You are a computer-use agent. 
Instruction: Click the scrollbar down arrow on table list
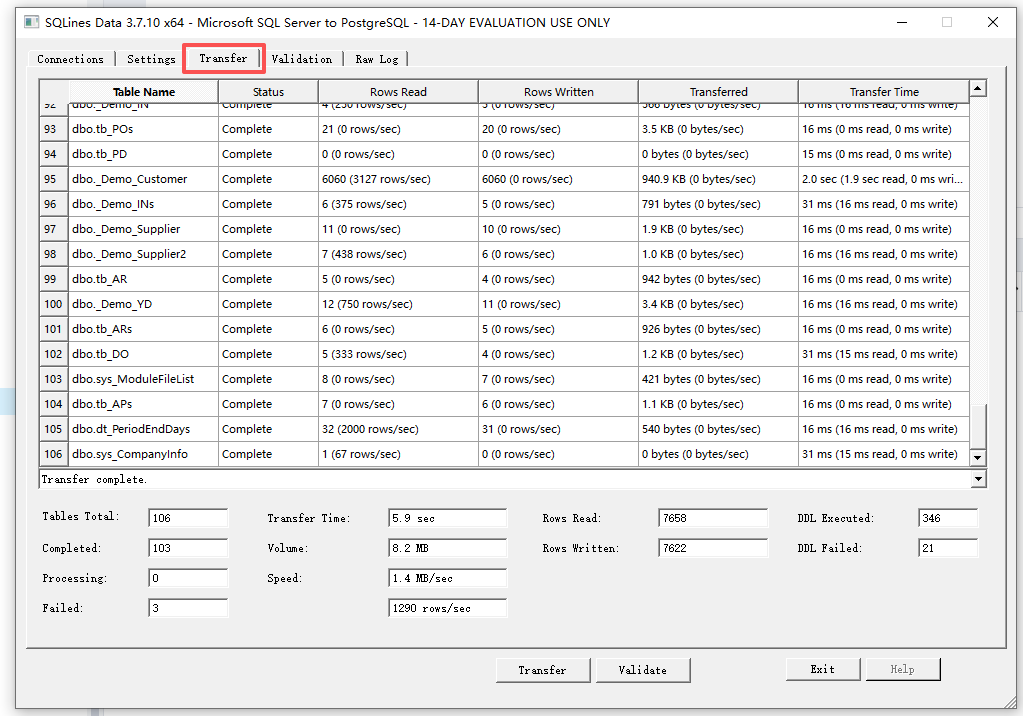[977, 458]
